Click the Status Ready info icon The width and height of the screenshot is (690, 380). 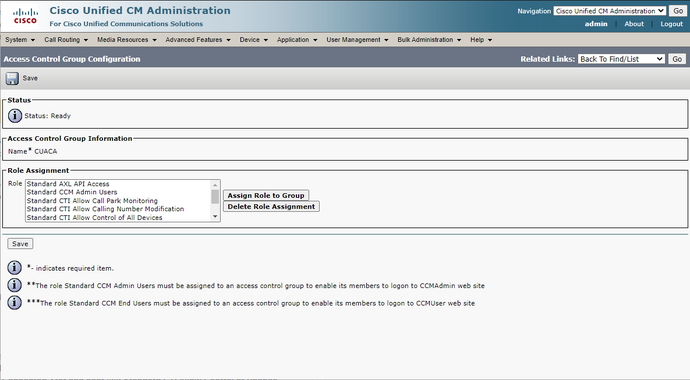coord(15,116)
